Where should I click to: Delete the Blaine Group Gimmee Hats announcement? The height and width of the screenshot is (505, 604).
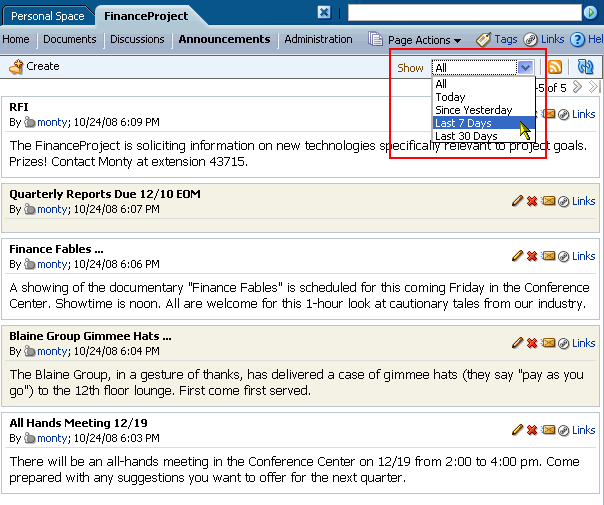pos(532,343)
